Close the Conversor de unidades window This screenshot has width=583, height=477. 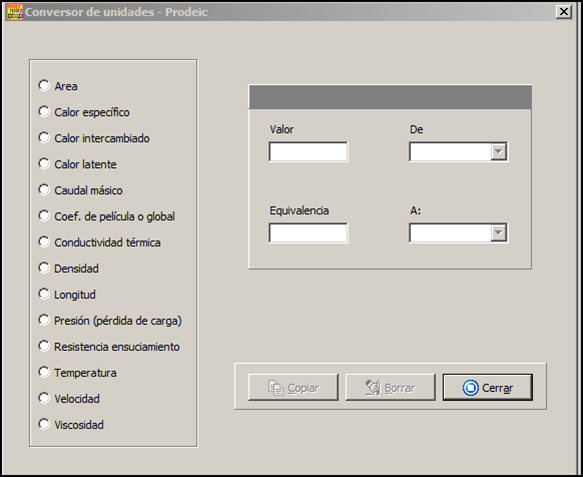point(564,12)
